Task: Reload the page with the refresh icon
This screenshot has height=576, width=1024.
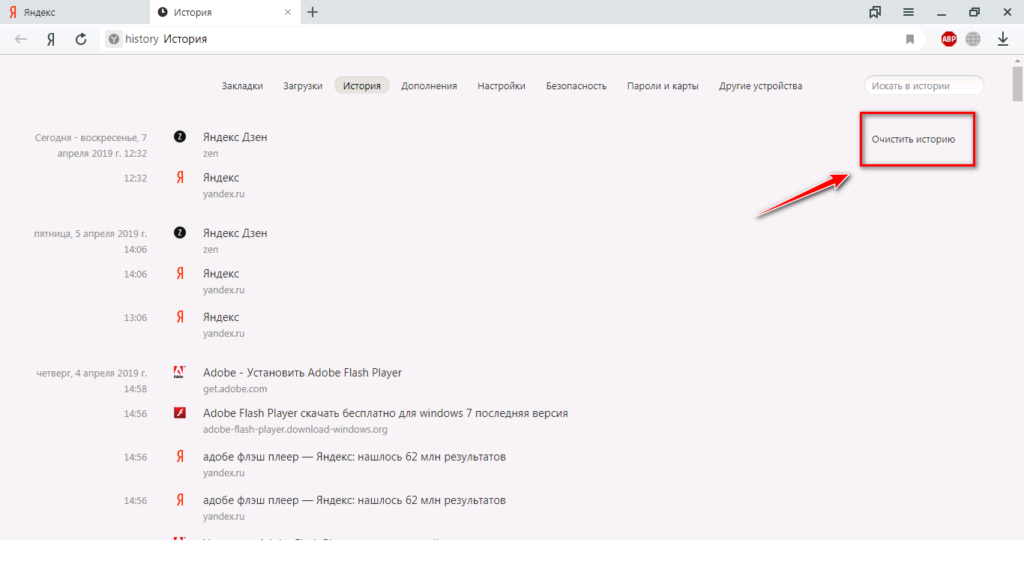Action: (x=81, y=39)
